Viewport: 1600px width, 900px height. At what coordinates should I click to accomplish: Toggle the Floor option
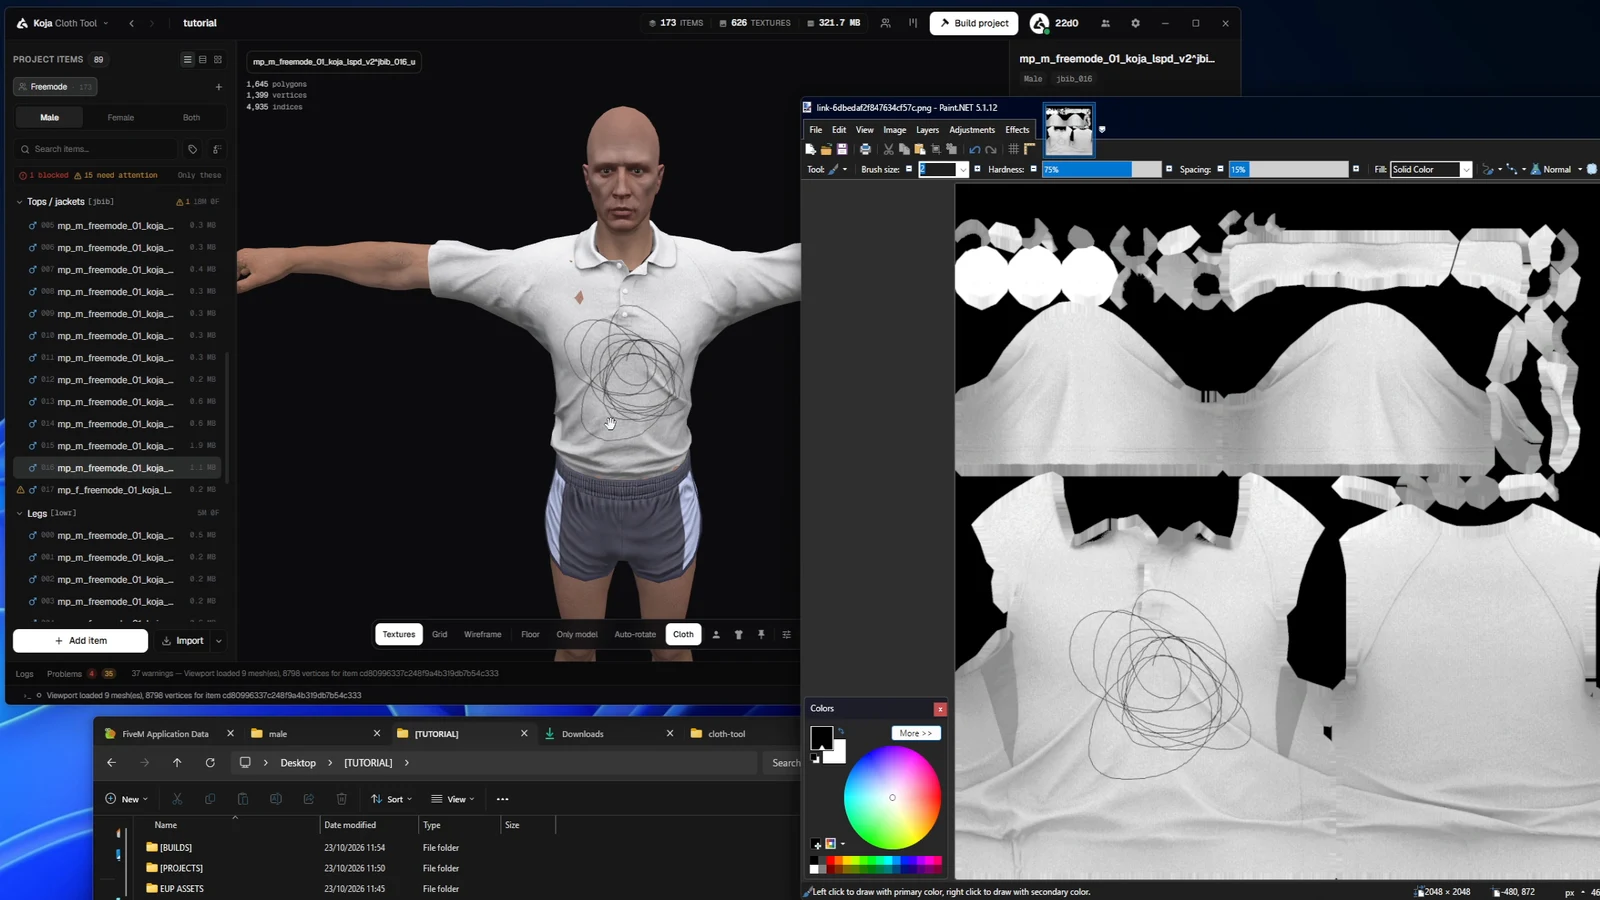click(530, 634)
